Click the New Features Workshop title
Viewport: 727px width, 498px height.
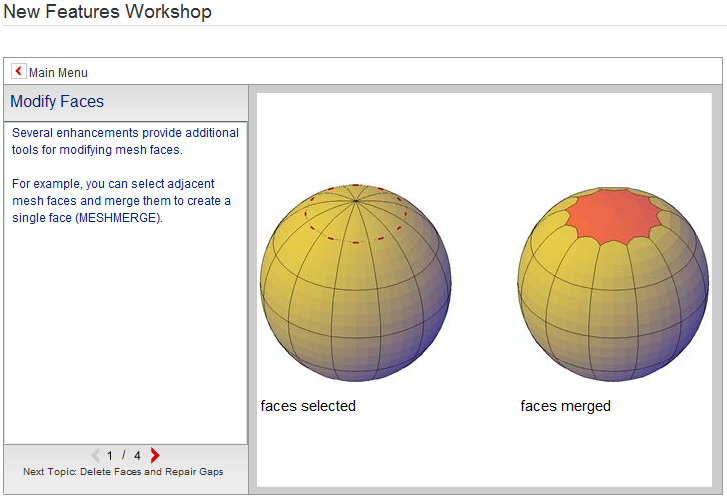[108, 12]
